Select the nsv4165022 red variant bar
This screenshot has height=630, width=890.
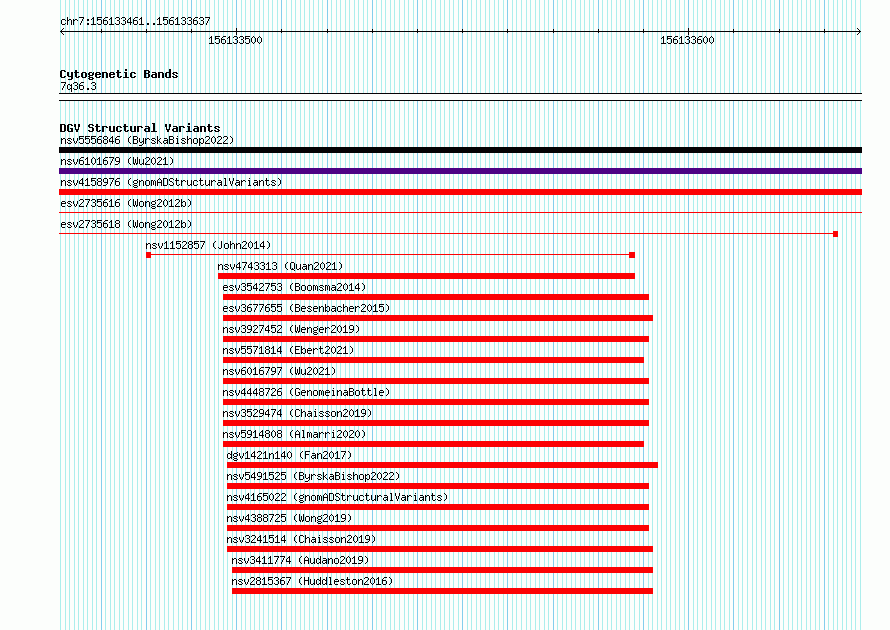coord(438,507)
